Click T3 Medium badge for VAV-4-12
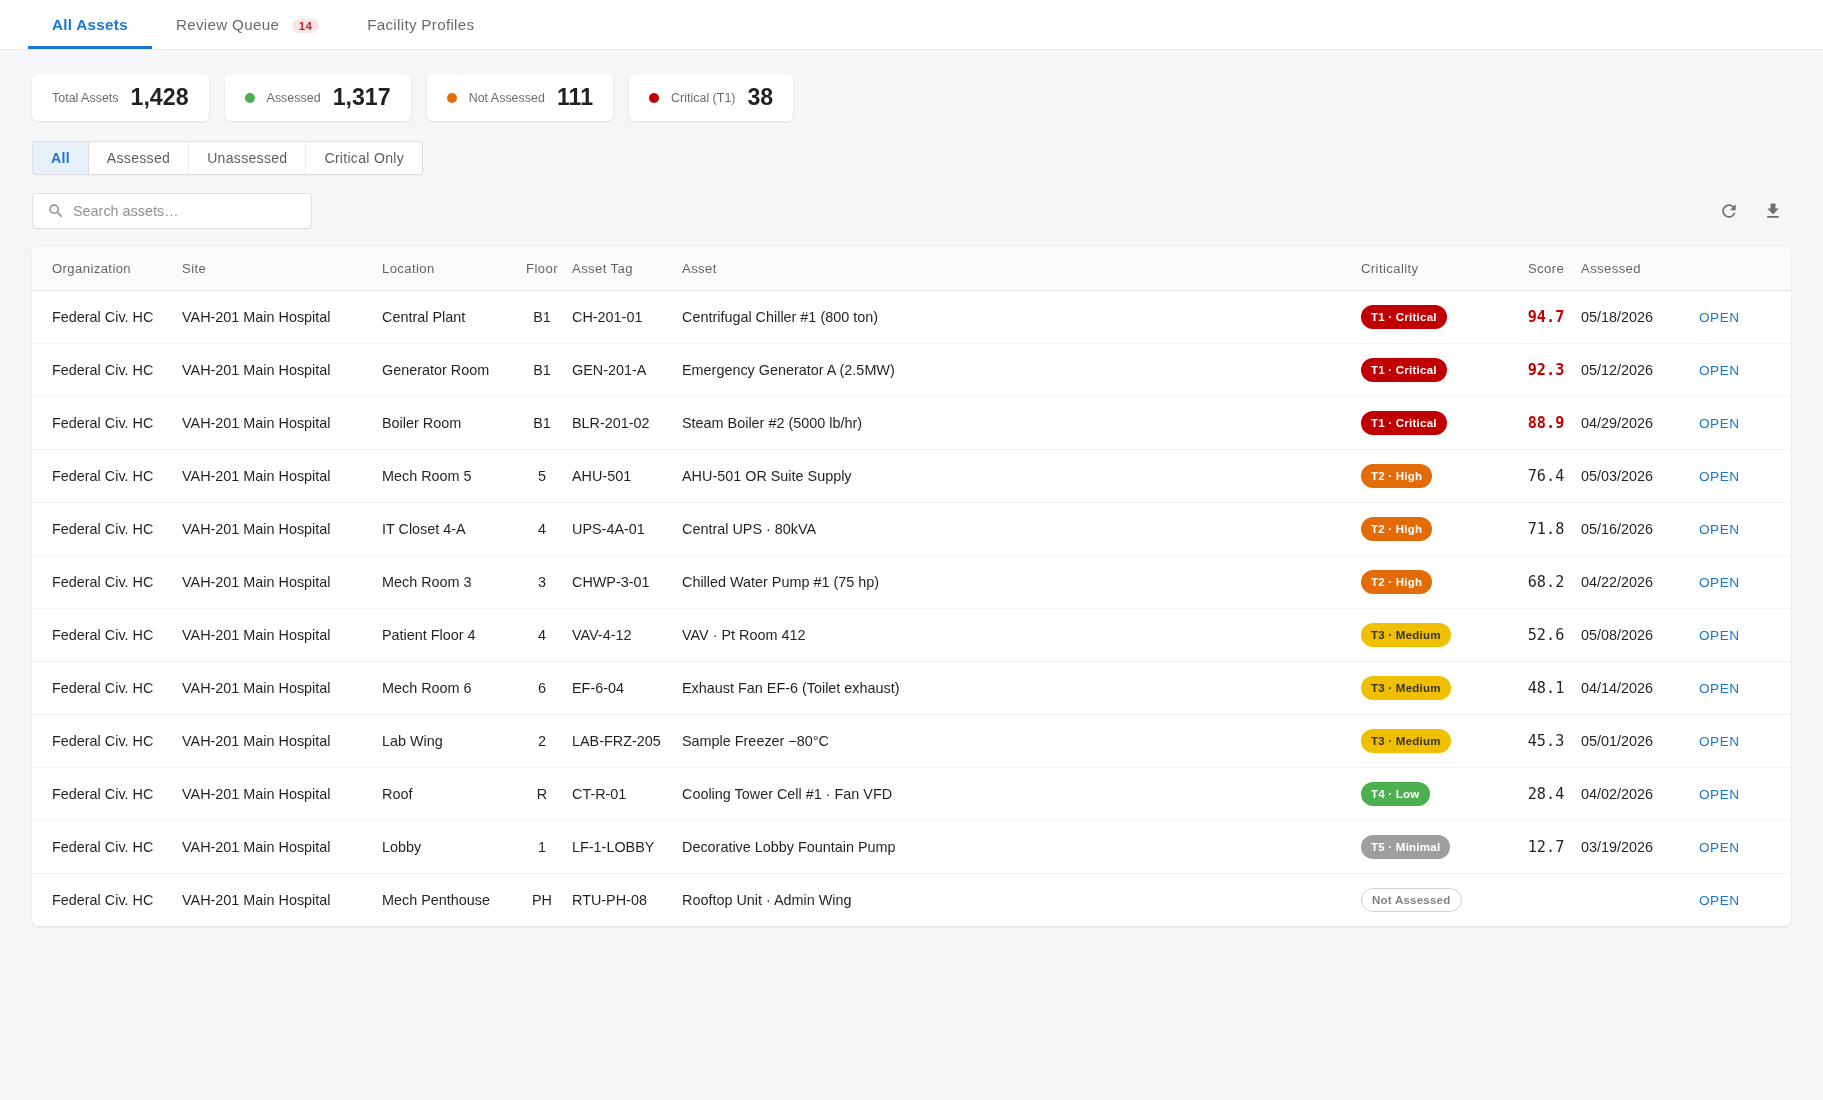1823x1100 pixels. 1406,635
